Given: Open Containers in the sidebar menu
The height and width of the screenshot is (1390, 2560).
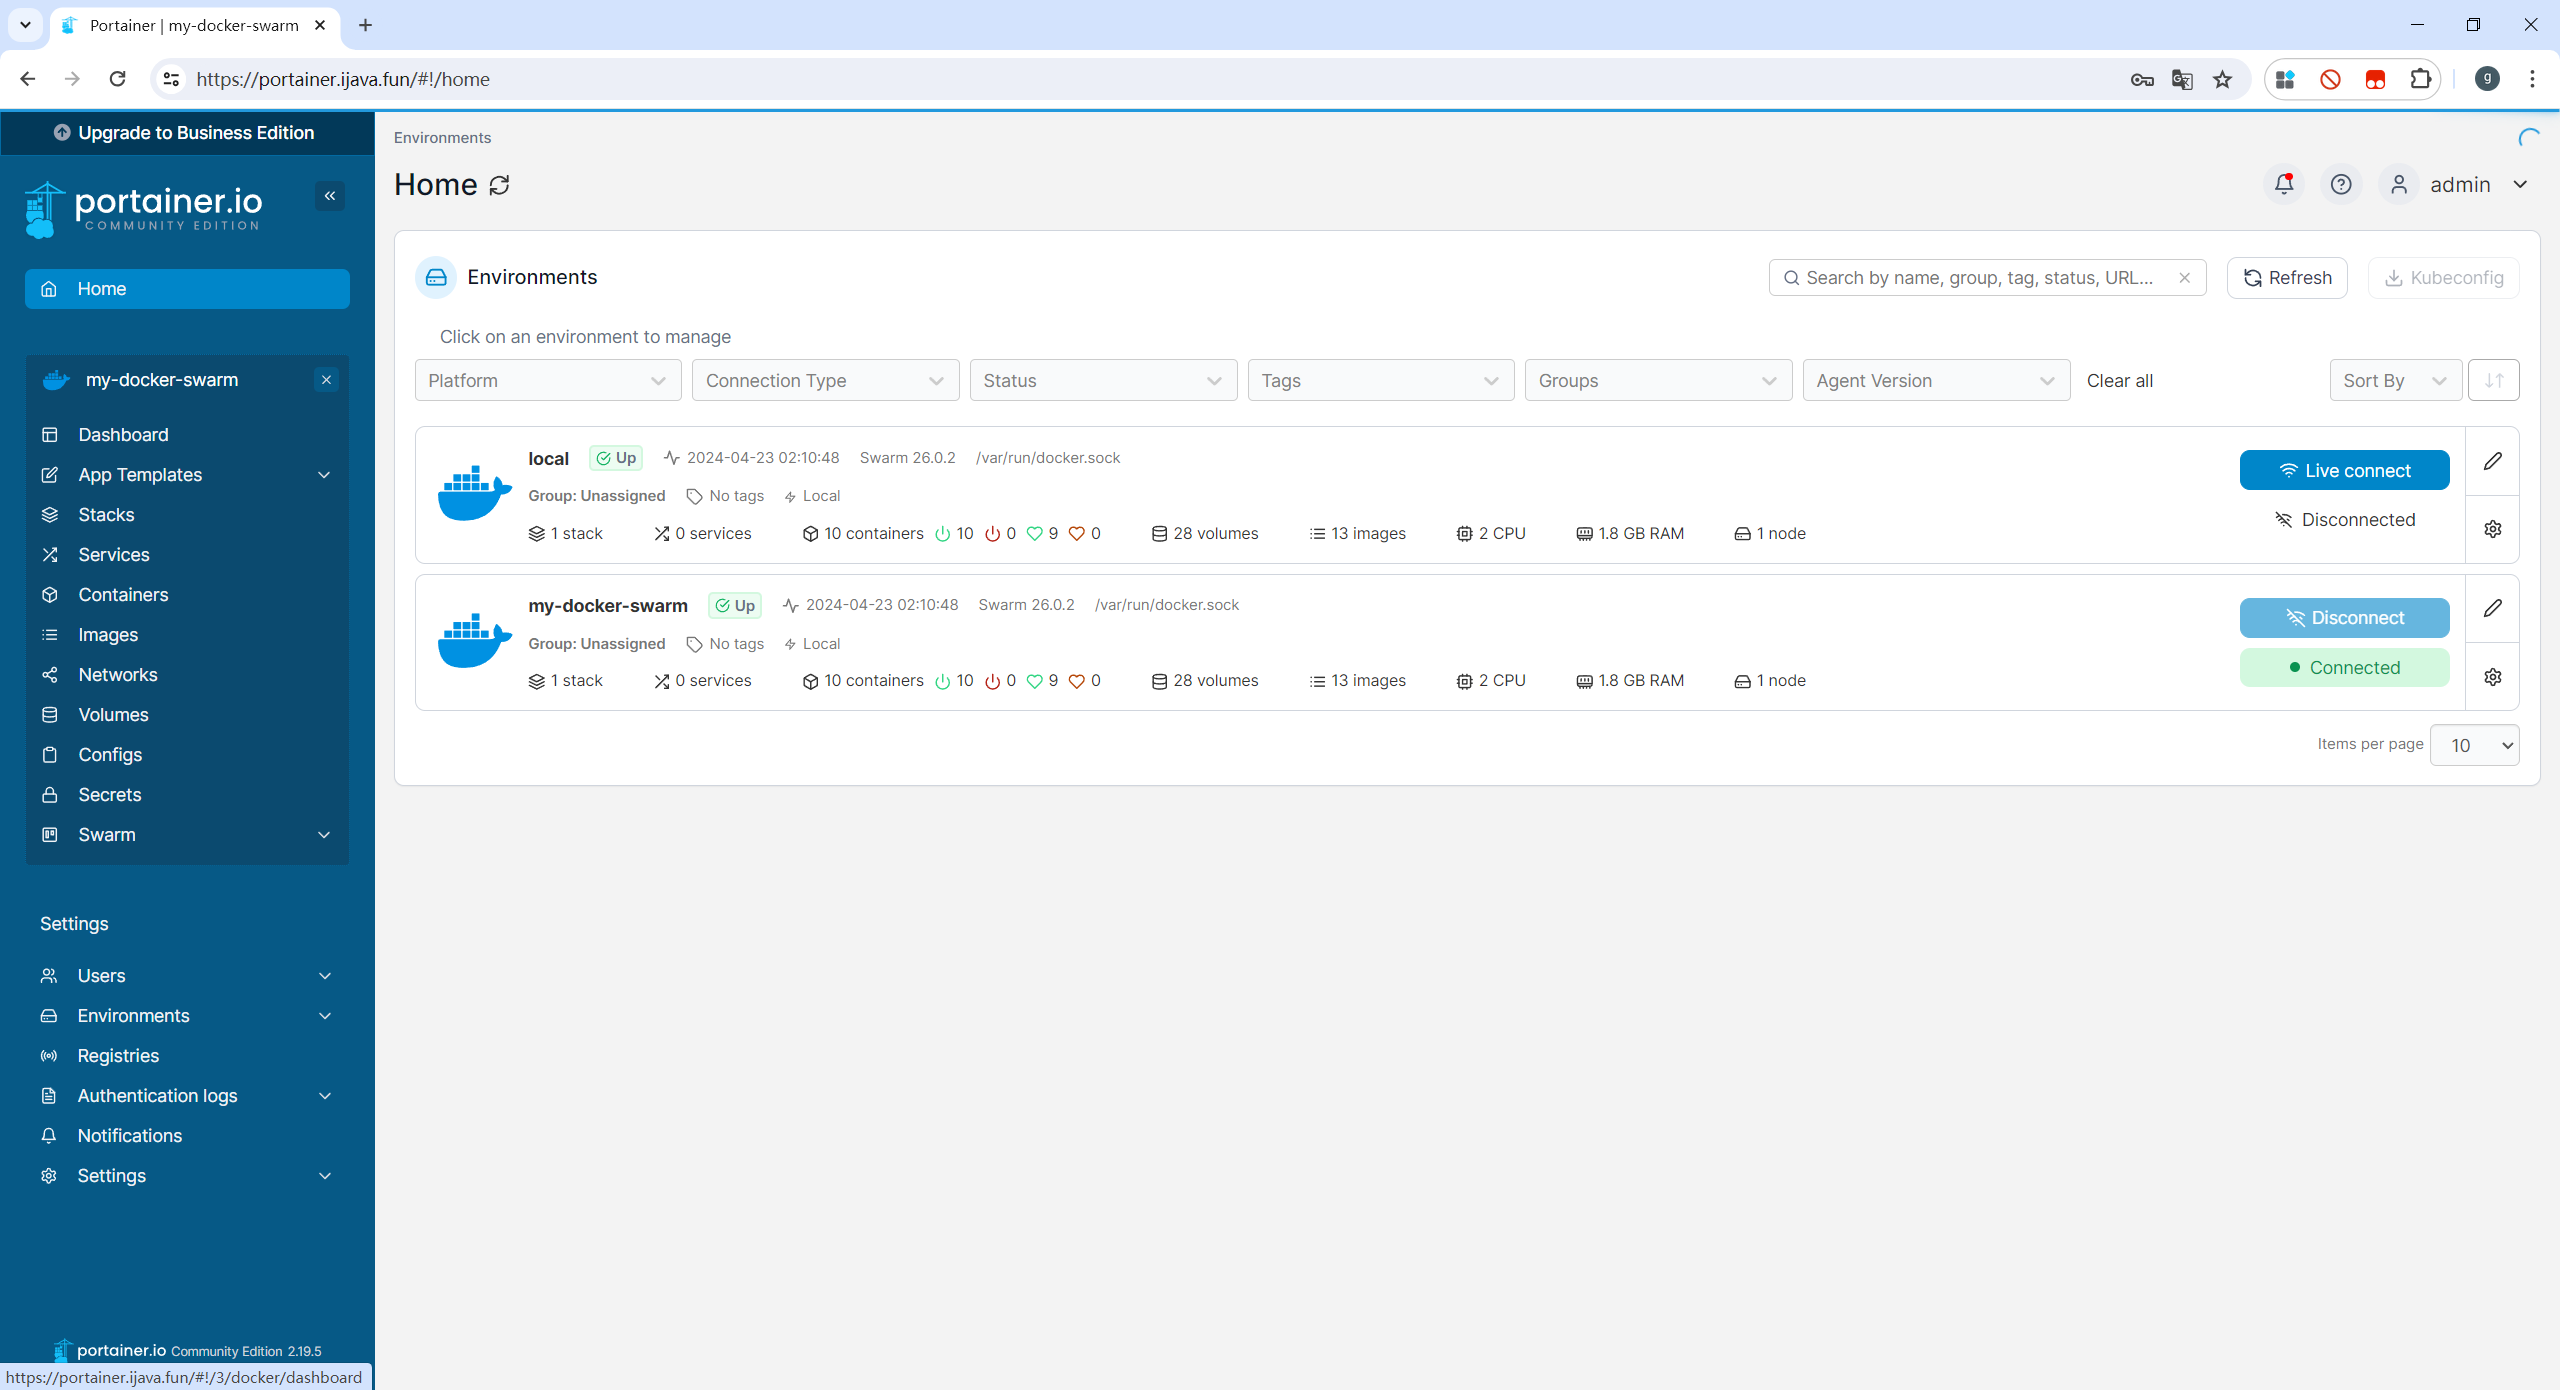Looking at the screenshot, I should (x=123, y=595).
